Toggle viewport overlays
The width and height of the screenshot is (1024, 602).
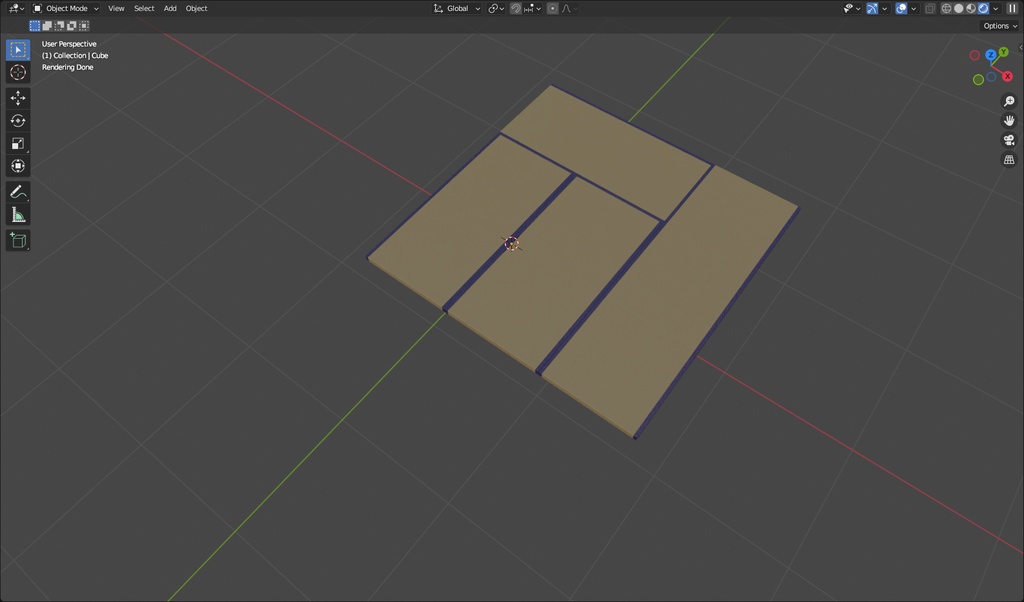click(901, 8)
